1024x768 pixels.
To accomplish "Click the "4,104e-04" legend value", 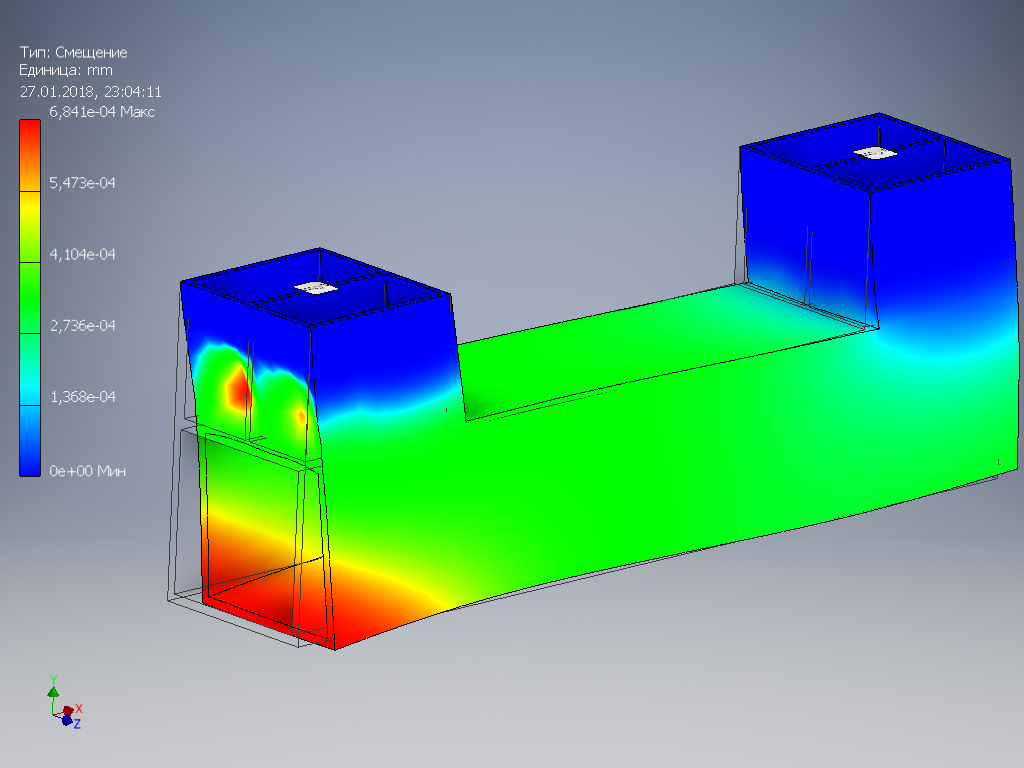I will [83, 254].
